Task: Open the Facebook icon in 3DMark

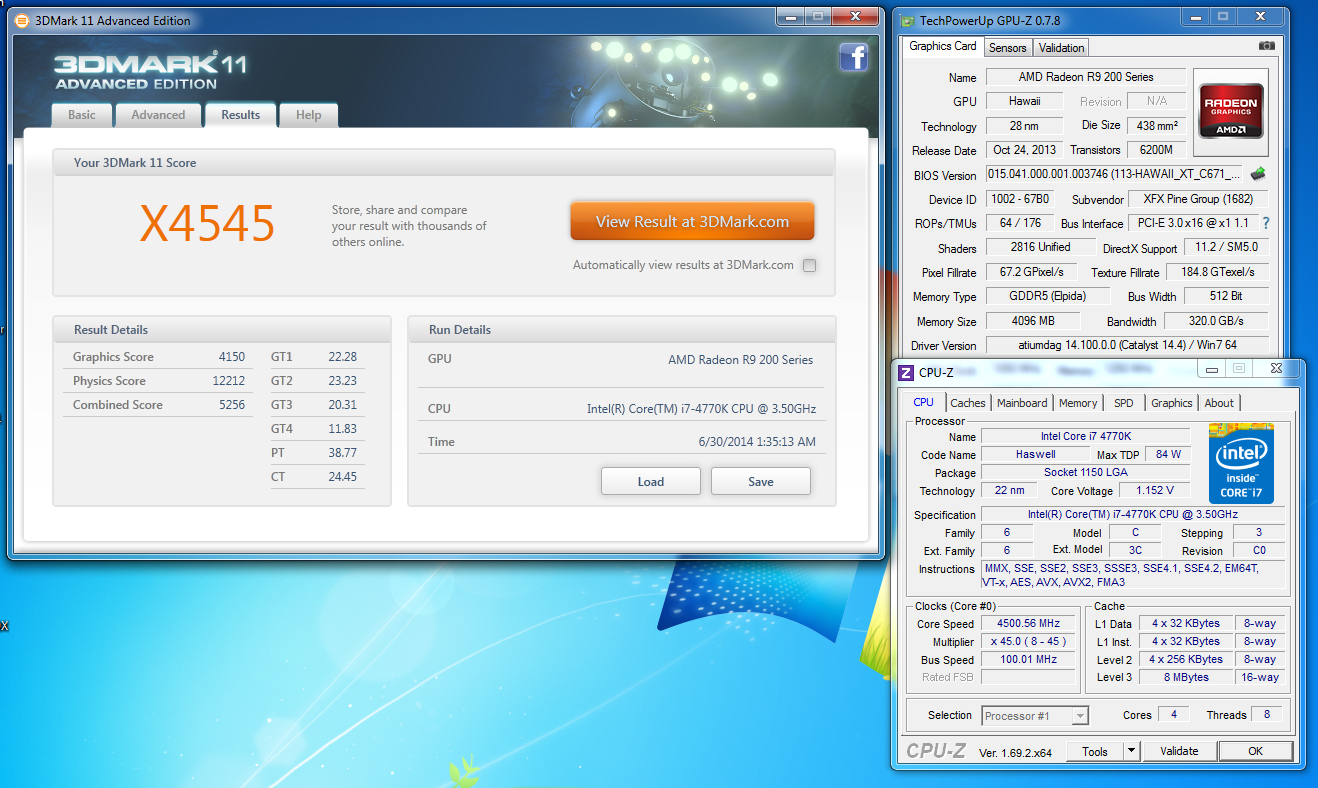Action: pyautogui.click(x=853, y=58)
